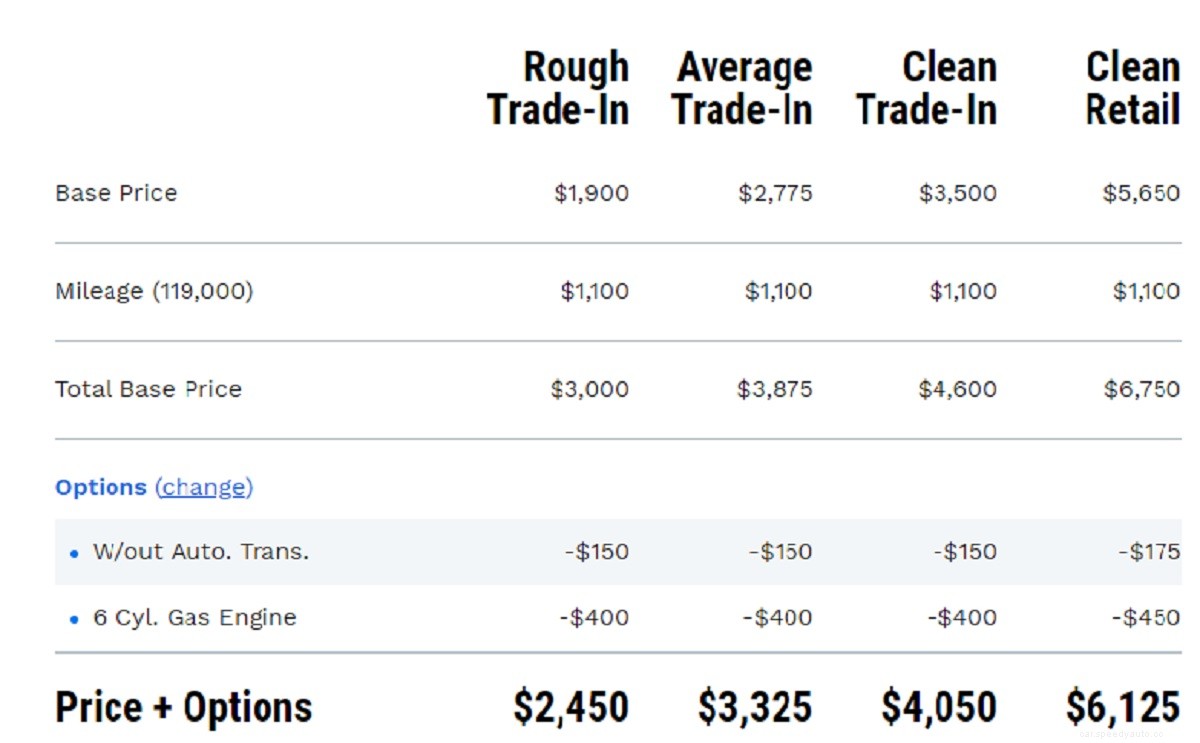Screen dimensions: 1200x743
Task: Select the Rough Trade-In column header
Action: pyautogui.click(x=558, y=88)
